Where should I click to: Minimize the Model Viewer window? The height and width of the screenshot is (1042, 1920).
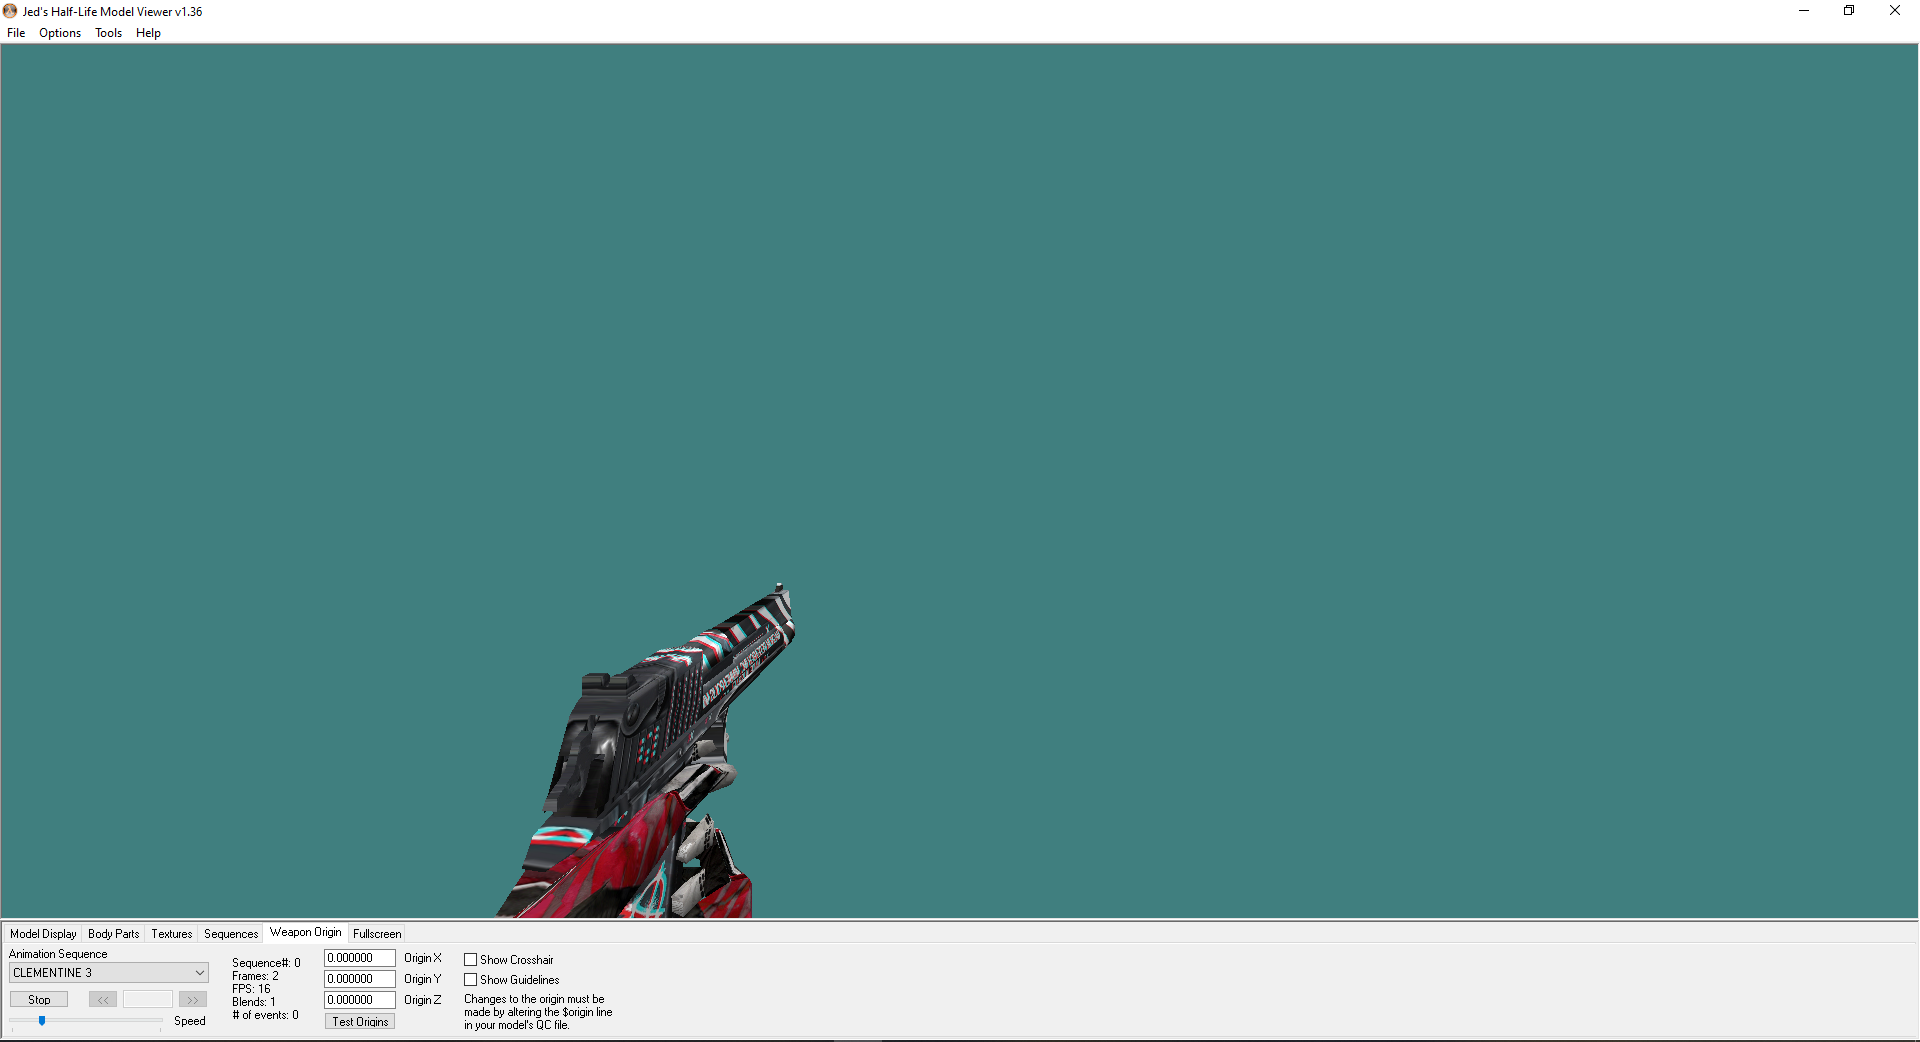pyautogui.click(x=1804, y=11)
